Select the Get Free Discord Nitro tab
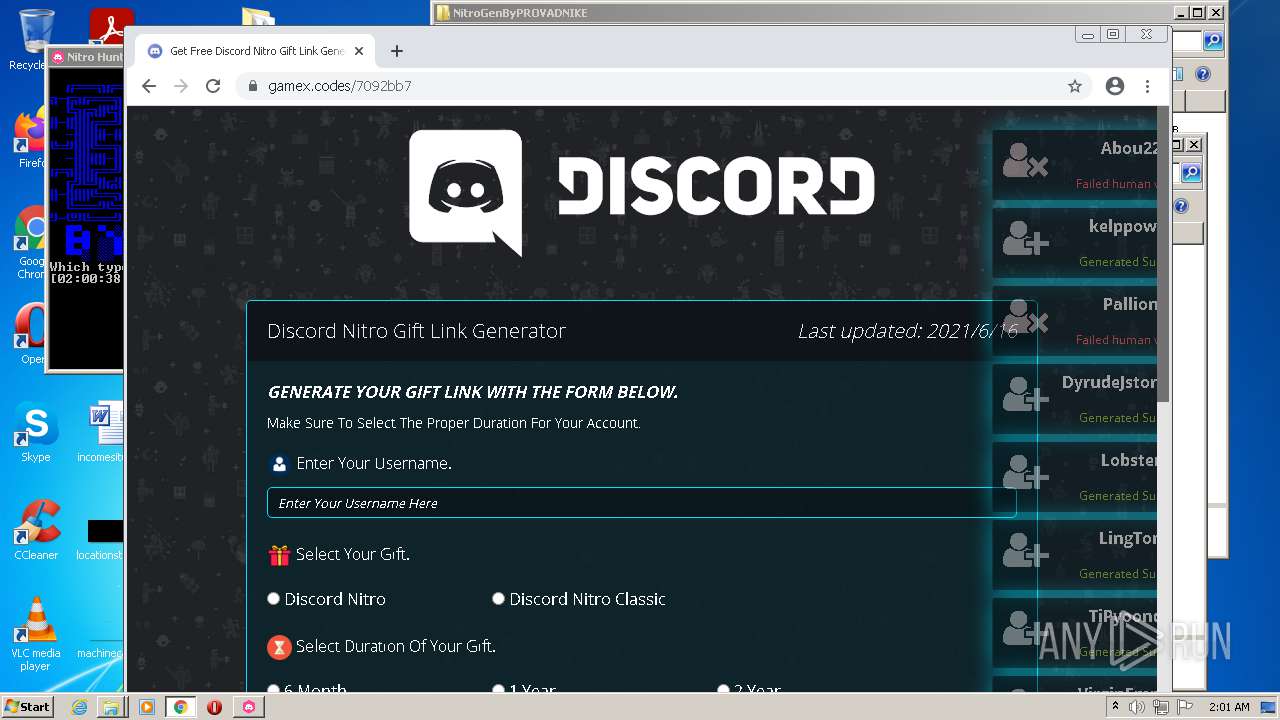Viewport: 1280px width, 720px height. pos(255,51)
